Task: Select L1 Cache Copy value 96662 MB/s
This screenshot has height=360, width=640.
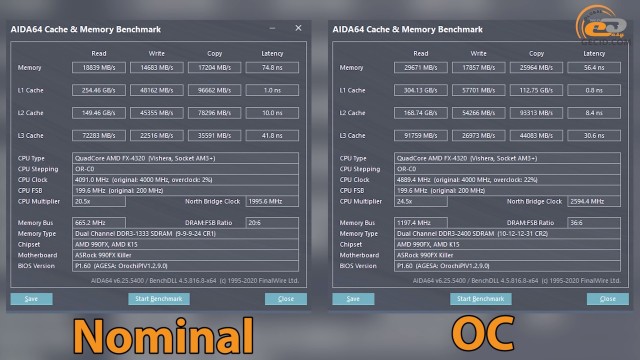Action: pyautogui.click(x=214, y=90)
